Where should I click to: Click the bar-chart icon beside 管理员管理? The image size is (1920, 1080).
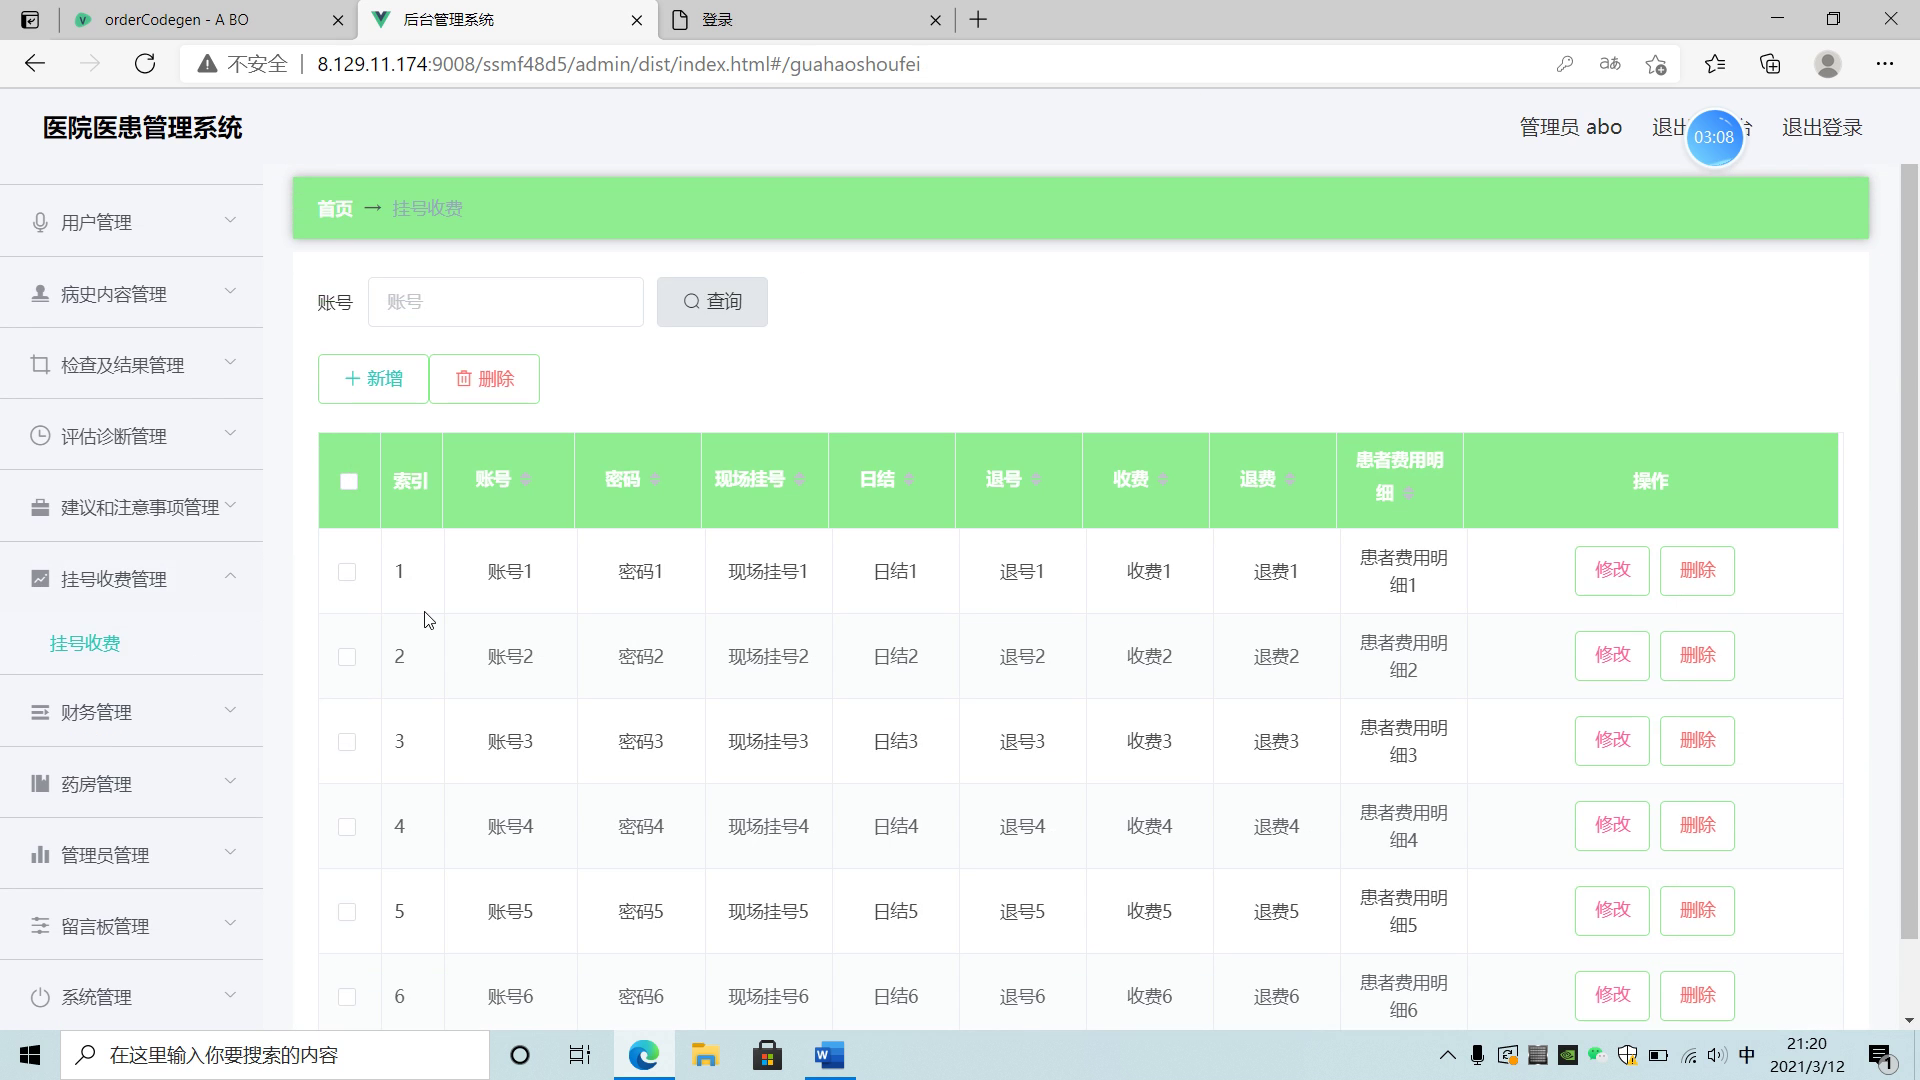coord(40,855)
